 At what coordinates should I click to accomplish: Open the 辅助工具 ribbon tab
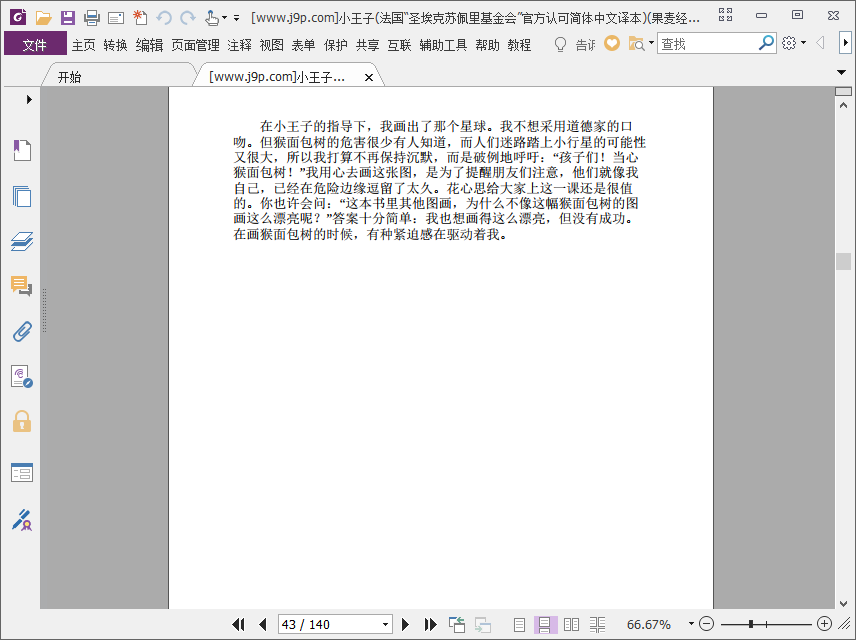coord(443,45)
